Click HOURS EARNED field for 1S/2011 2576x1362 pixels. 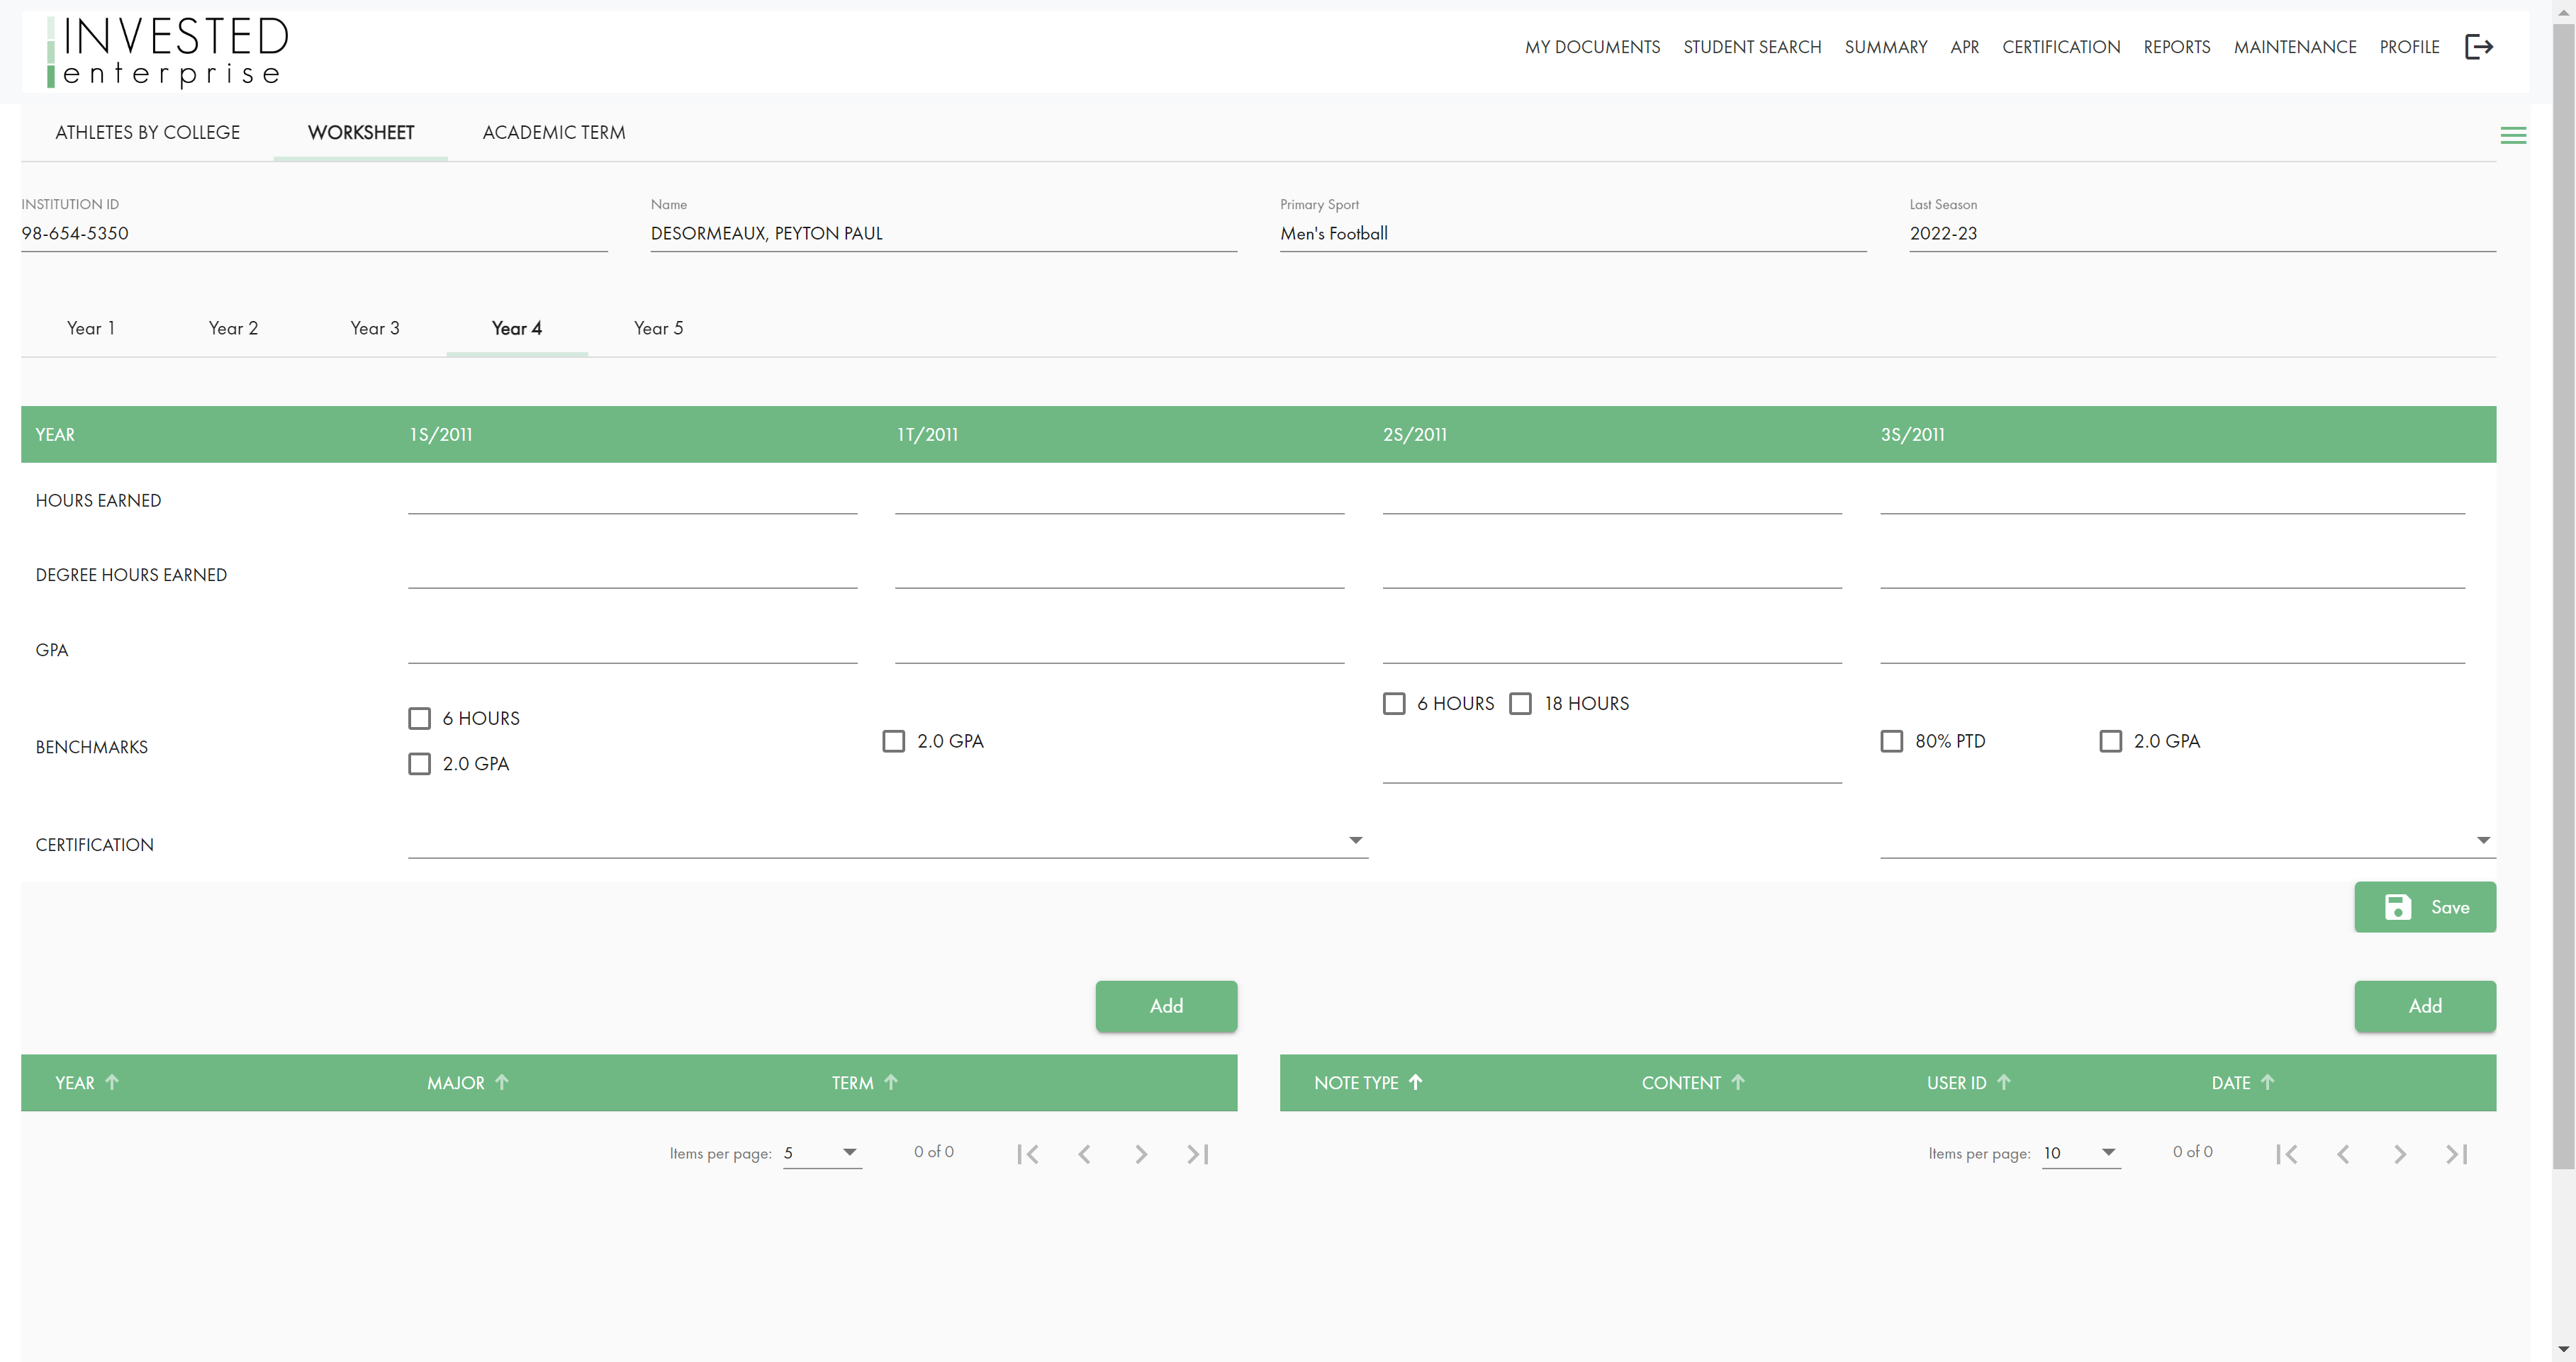tap(632, 499)
